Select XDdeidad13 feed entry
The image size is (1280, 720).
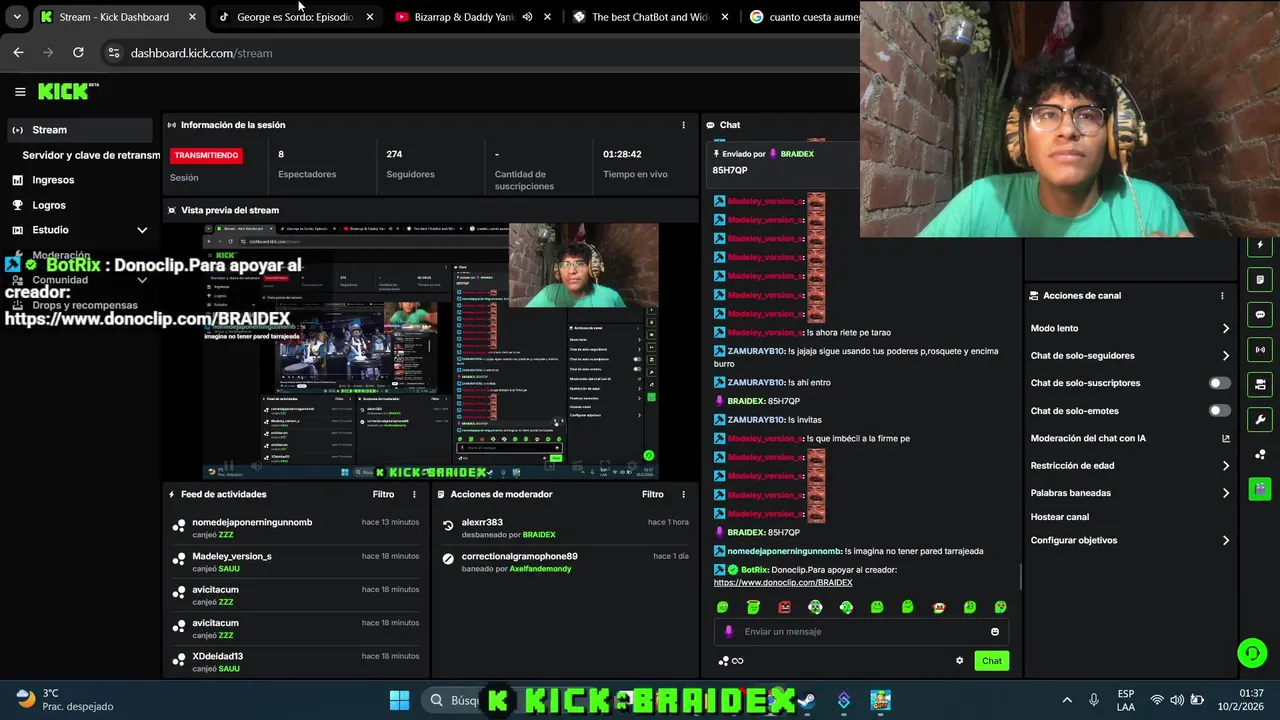[x=296, y=661]
